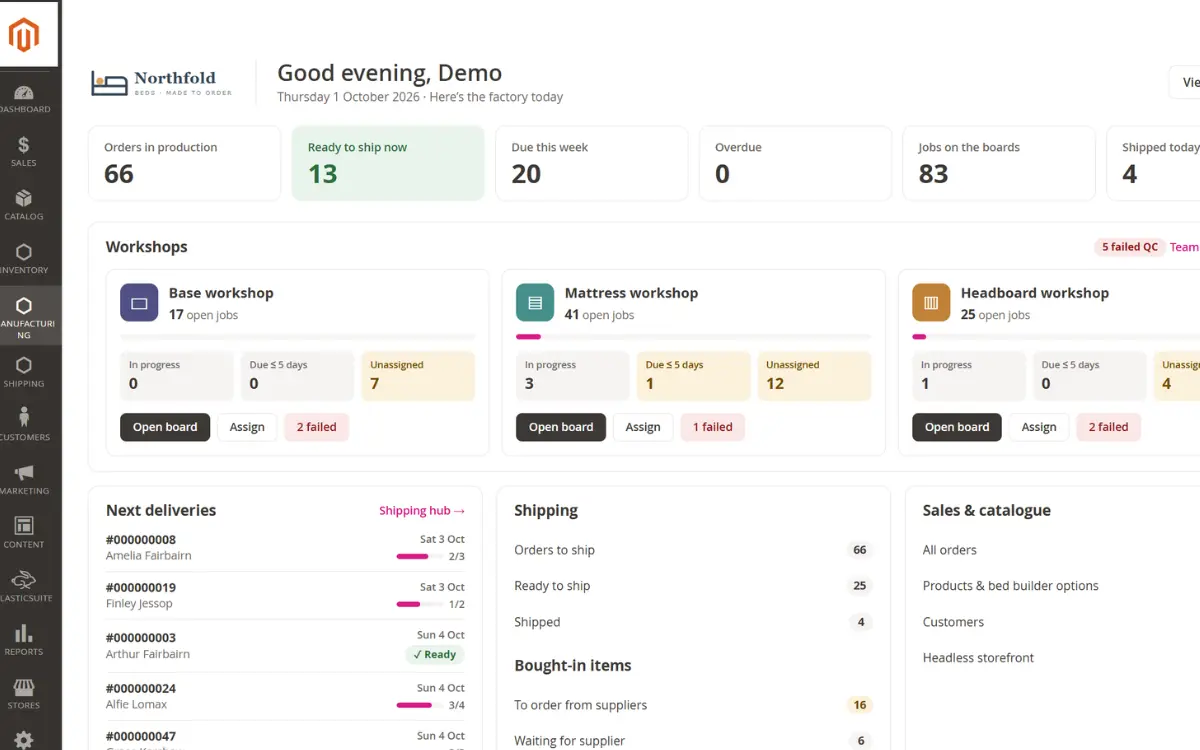Click the Magento logo icon
This screenshot has width=1200, height=750.
point(24,35)
